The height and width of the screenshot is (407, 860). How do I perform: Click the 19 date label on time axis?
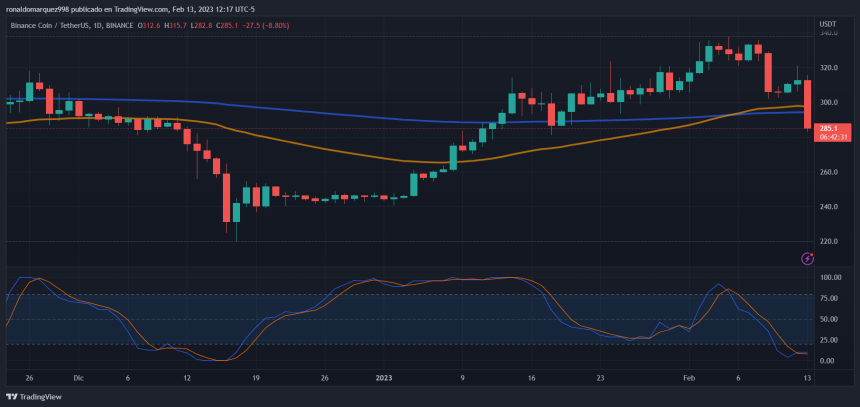click(x=256, y=378)
